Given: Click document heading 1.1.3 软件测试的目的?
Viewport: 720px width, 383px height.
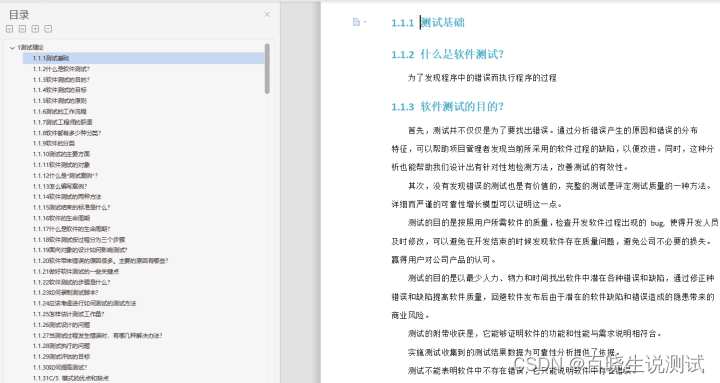Looking at the screenshot, I should (x=448, y=107).
